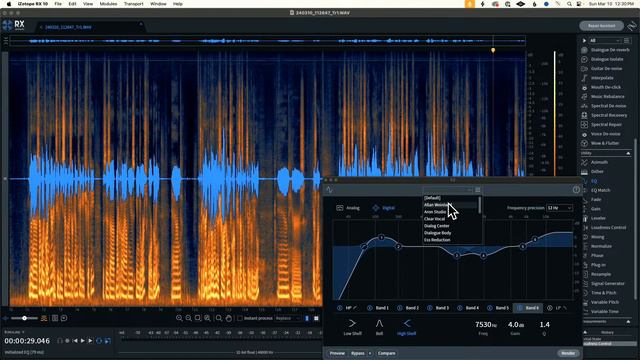Click the Preview button
This screenshot has width=640, height=360.
pyautogui.click(x=337, y=353)
